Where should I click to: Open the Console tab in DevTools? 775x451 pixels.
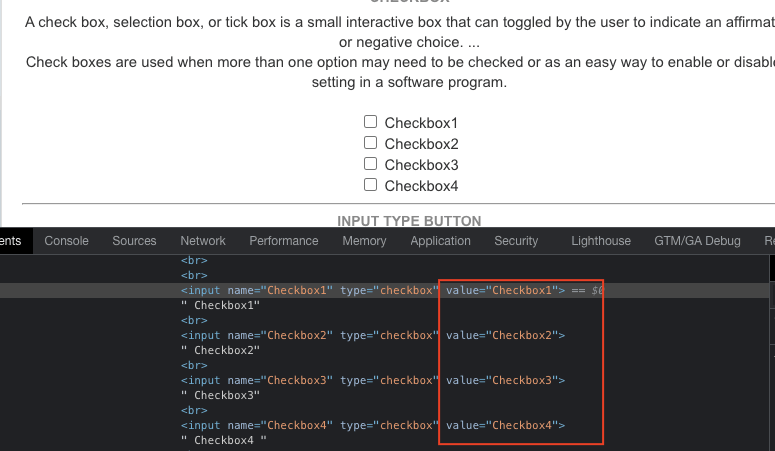(x=66, y=241)
